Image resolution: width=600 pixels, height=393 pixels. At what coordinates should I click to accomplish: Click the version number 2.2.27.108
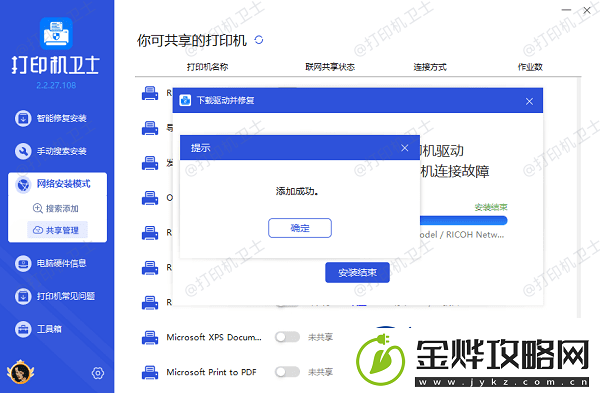56,85
